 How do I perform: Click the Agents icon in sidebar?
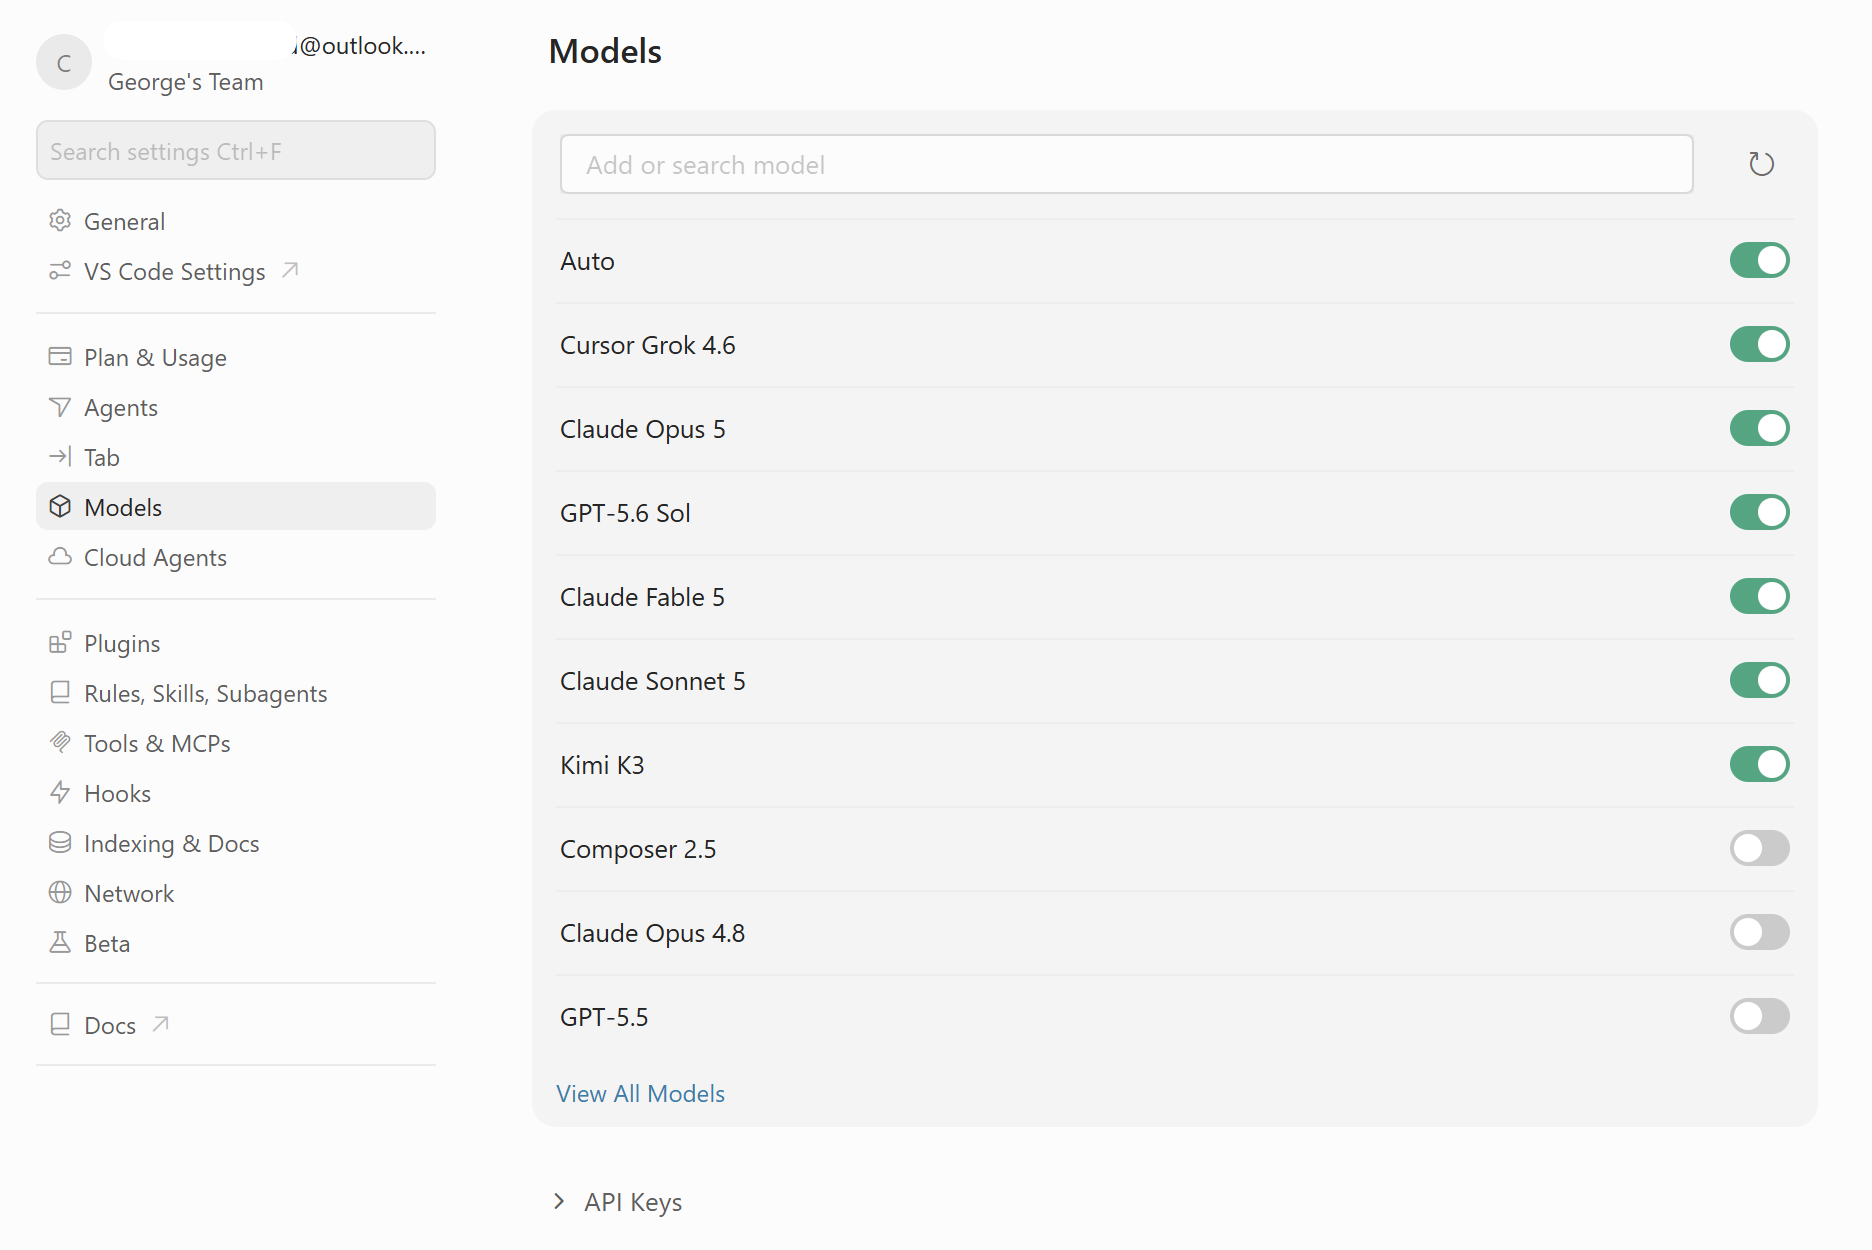click(60, 407)
